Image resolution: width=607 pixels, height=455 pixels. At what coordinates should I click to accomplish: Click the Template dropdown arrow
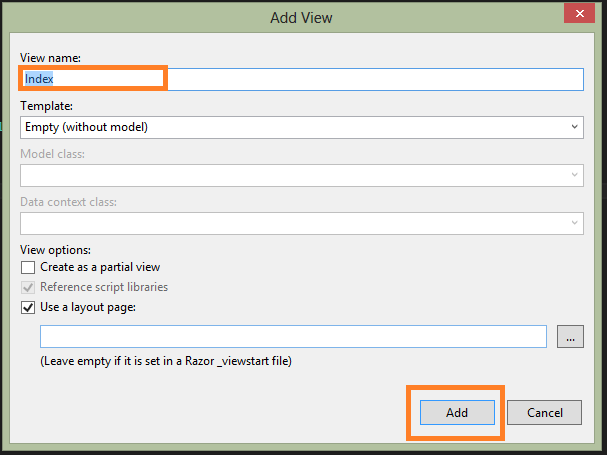(574, 127)
